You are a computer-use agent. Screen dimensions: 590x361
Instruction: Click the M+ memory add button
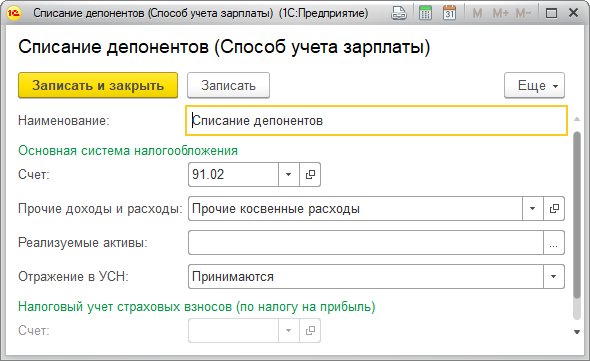pos(500,14)
